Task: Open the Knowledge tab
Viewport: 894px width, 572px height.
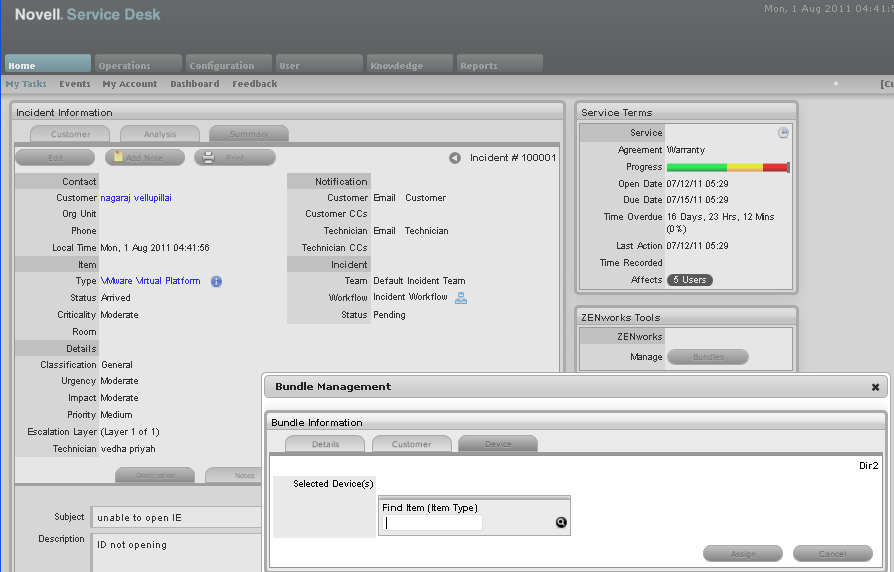Action: pyautogui.click(x=410, y=64)
